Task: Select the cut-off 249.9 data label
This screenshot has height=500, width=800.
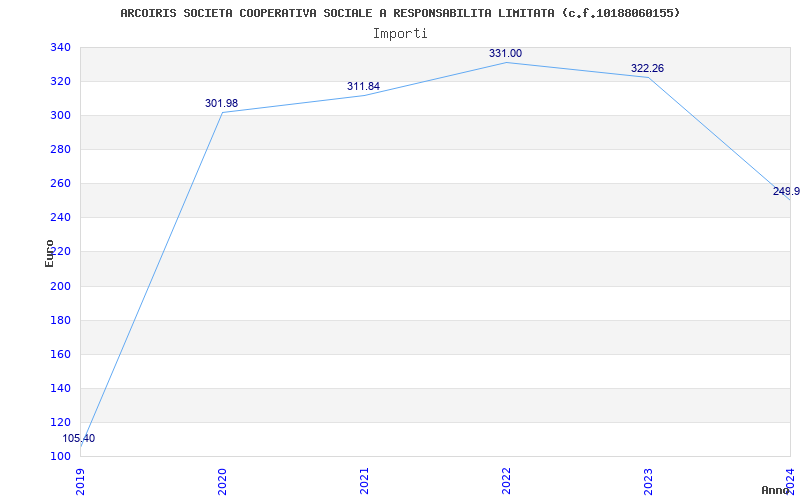Action: pyautogui.click(x=786, y=191)
